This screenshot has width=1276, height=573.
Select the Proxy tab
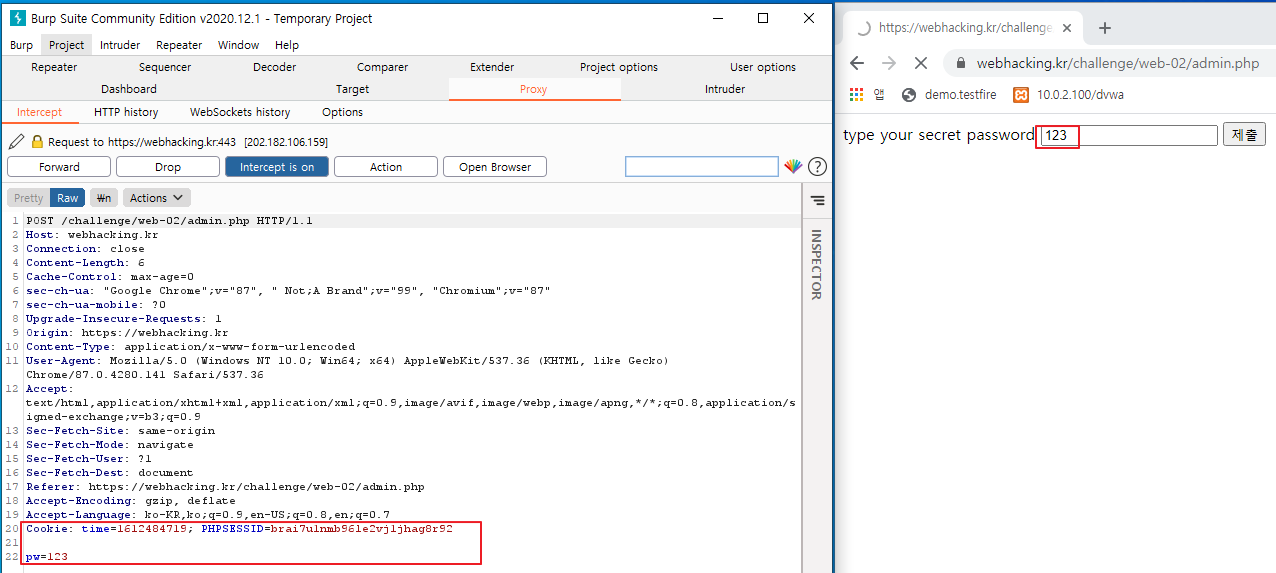click(534, 89)
